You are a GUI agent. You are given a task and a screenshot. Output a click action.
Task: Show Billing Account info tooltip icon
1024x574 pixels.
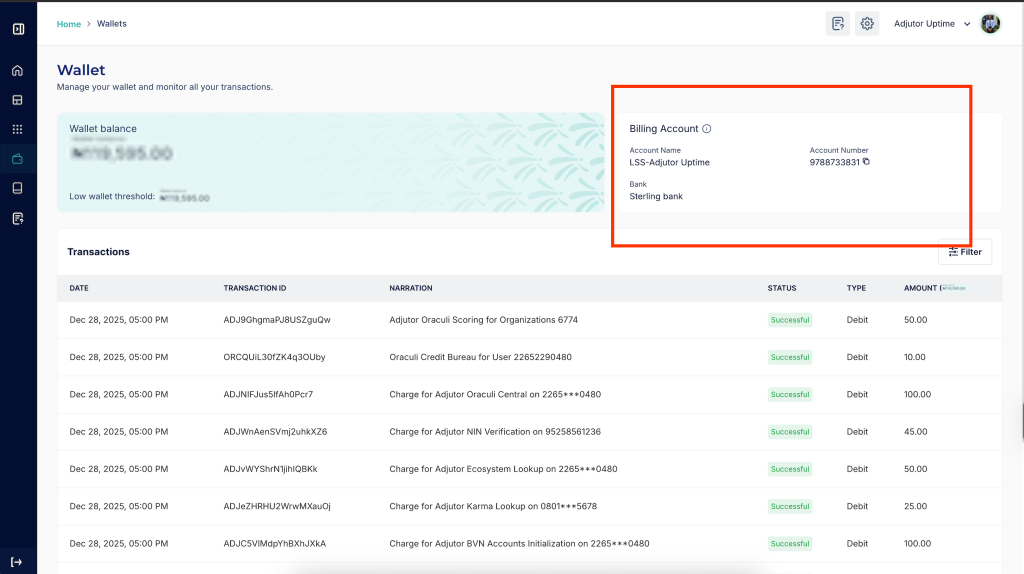tap(707, 129)
